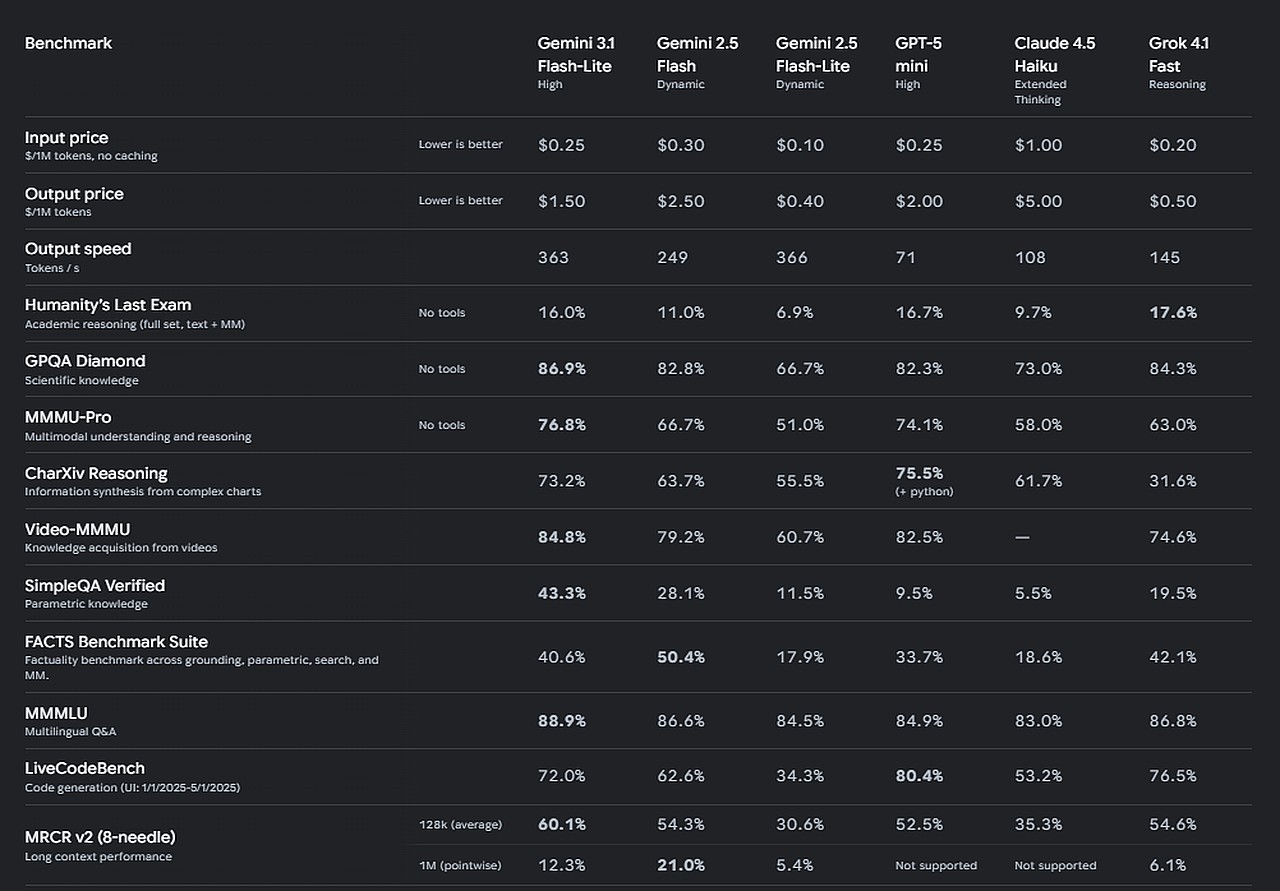This screenshot has width=1280, height=891.
Task: Click the MRCR v2 (8-needle) row title
Action: click(x=100, y=836)
